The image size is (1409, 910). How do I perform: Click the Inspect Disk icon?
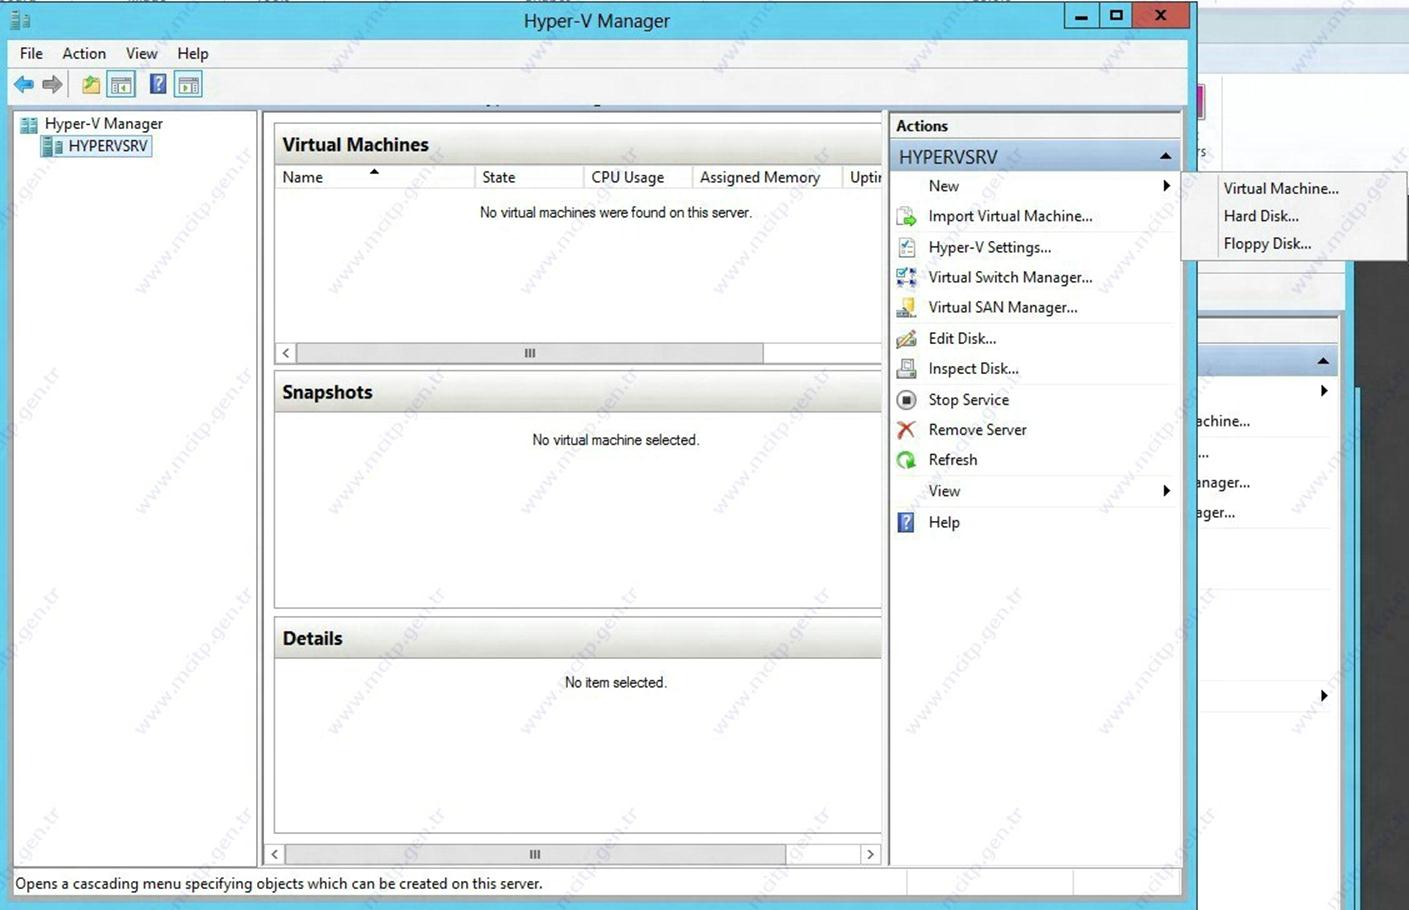[x=906, y=368]
